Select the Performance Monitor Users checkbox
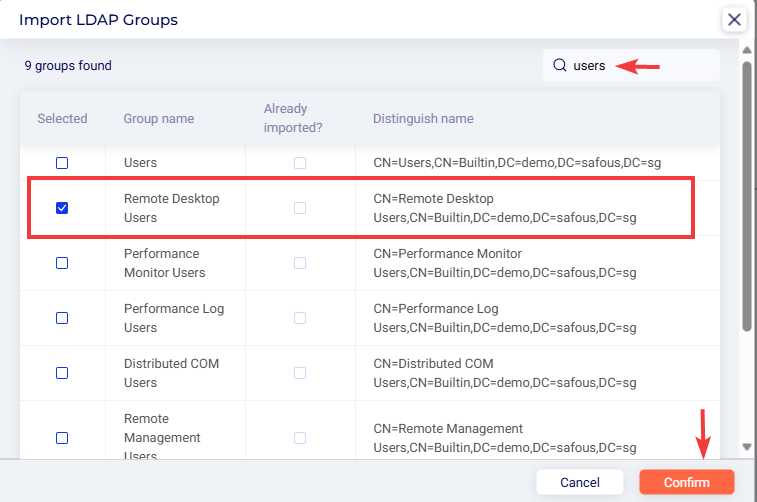 tap(62, 263)
